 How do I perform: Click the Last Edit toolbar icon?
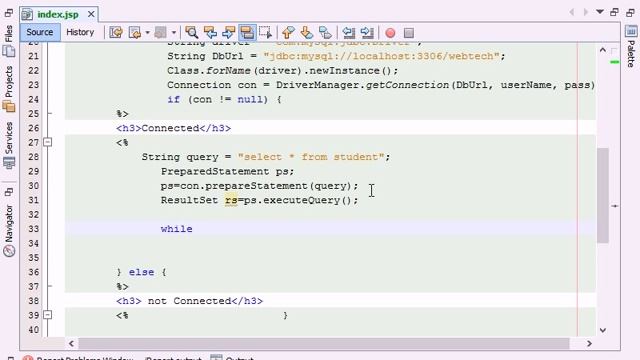pos(116,32)
